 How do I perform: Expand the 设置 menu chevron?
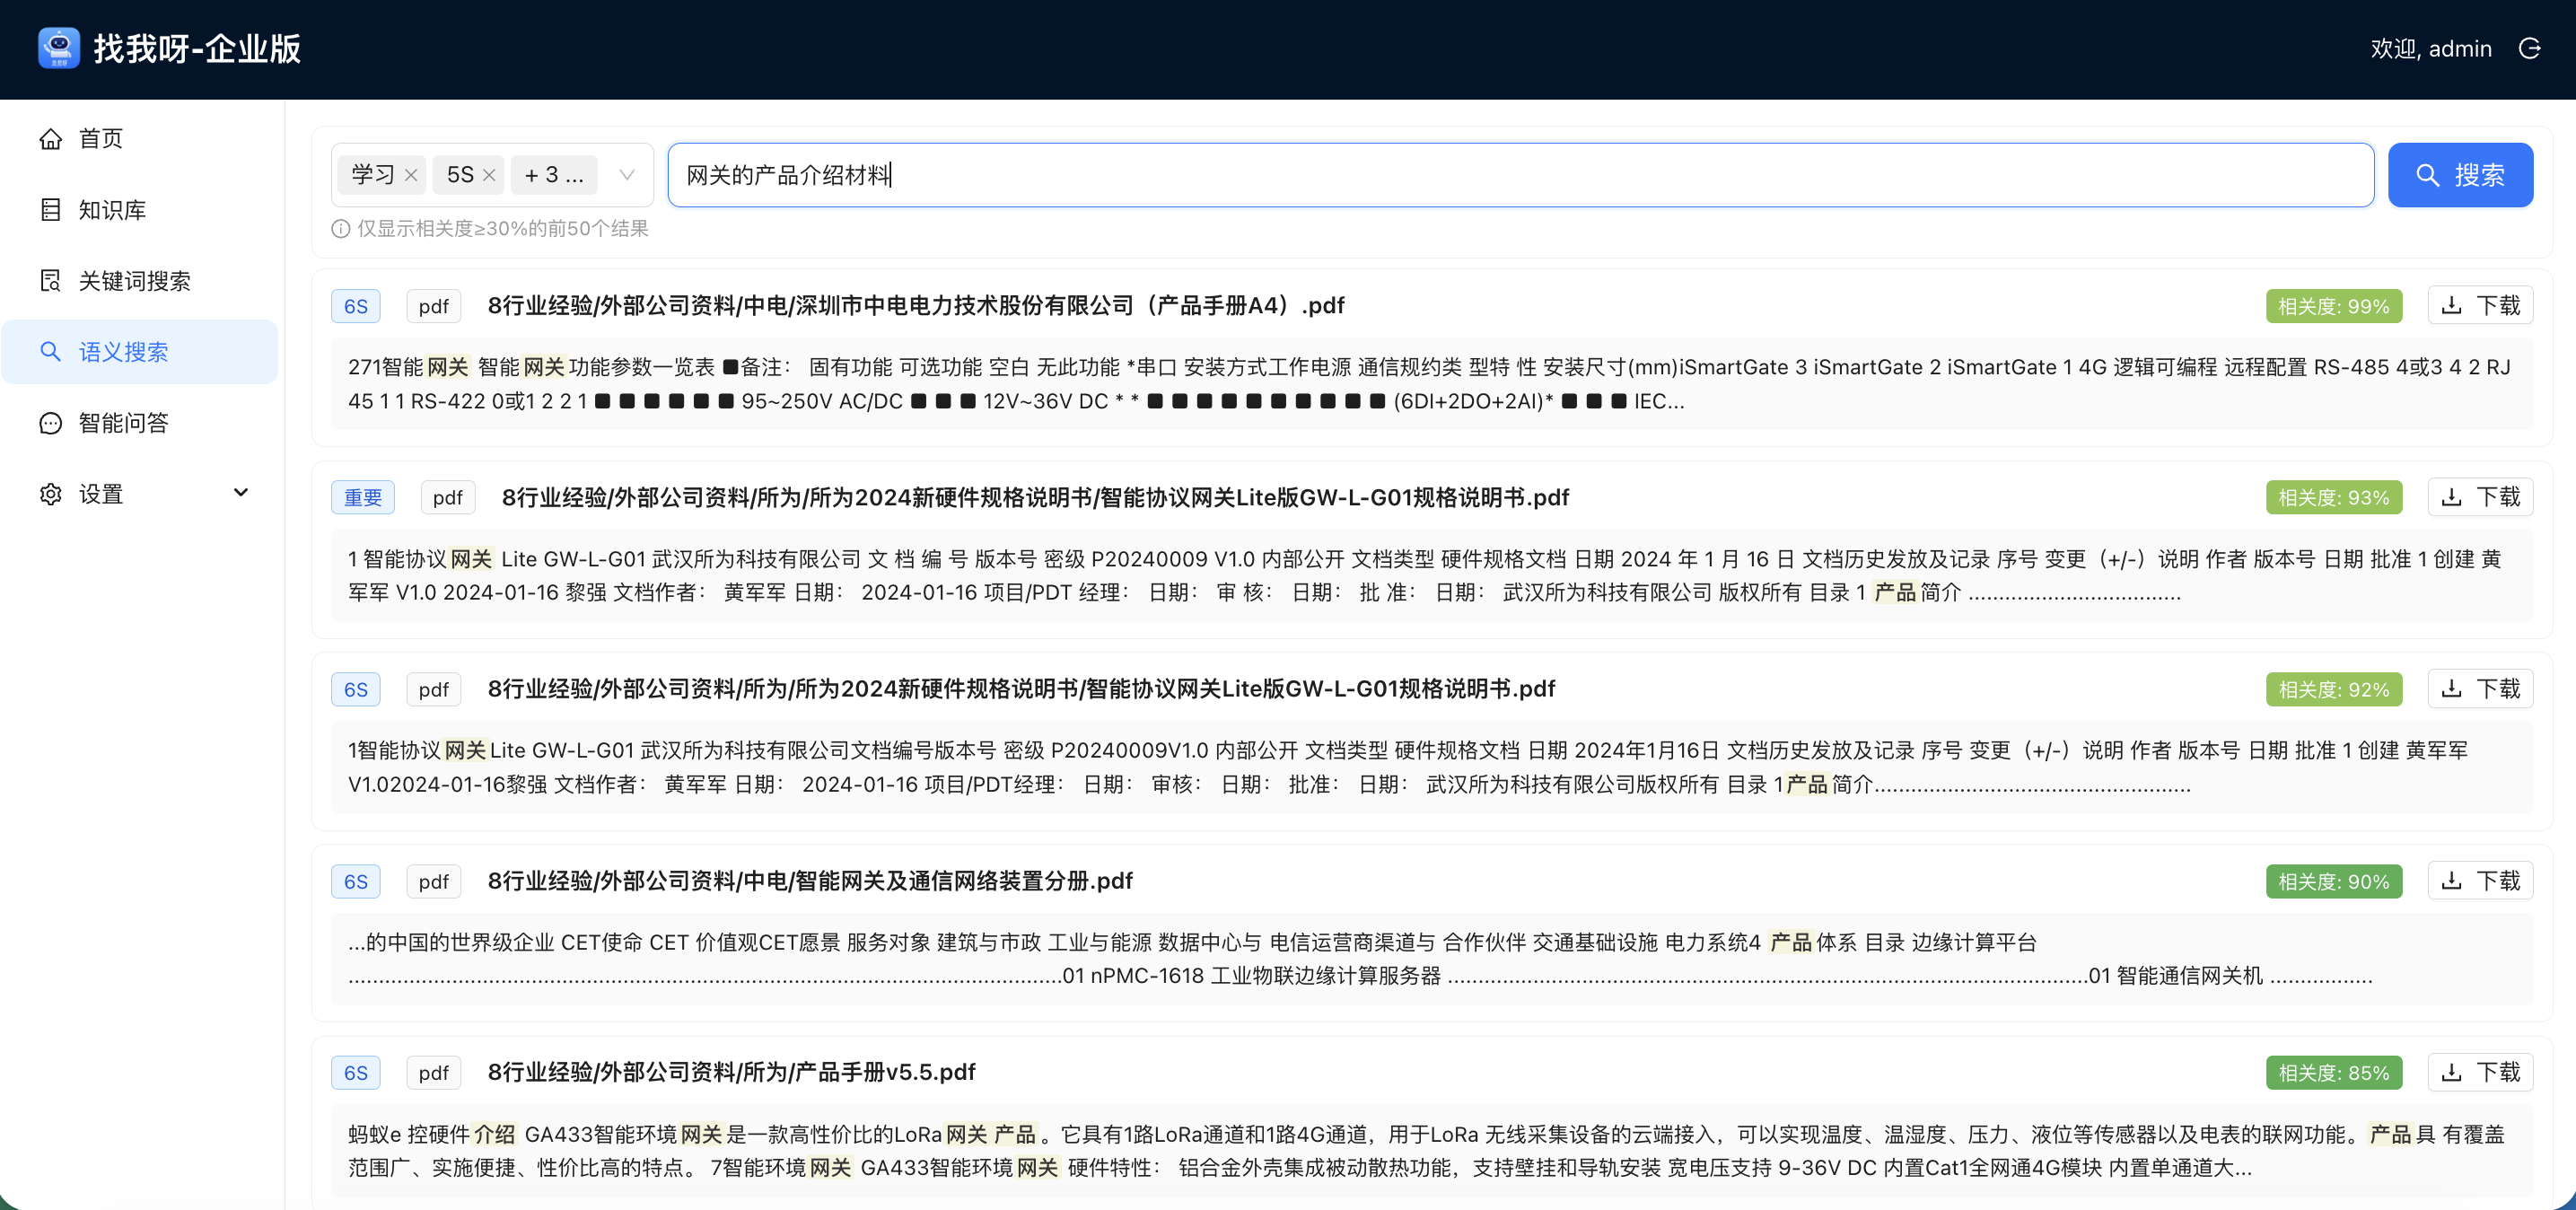click(240, 493)
